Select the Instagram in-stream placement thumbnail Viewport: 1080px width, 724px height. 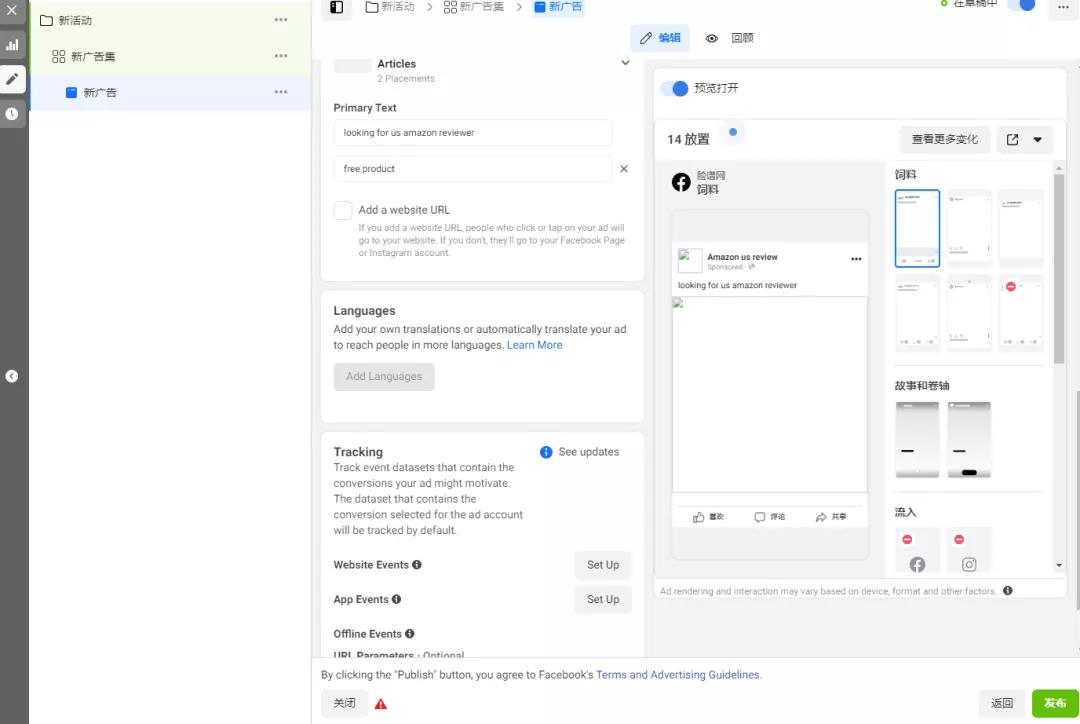[969, 551]
